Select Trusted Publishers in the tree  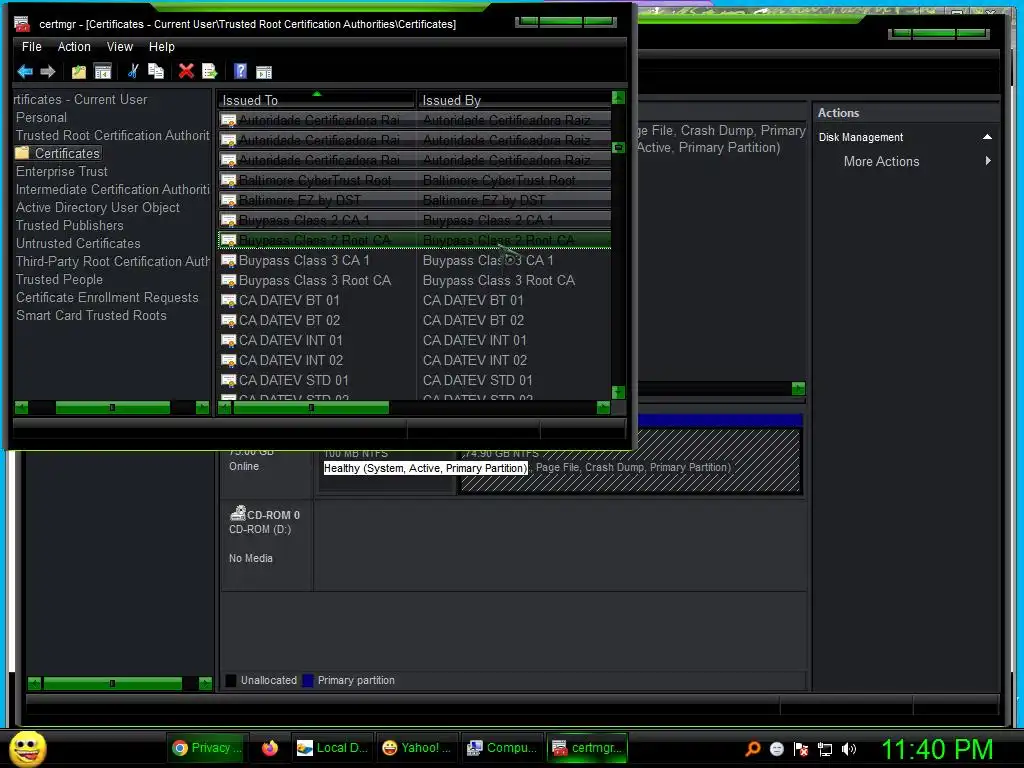[x=69, y=225]
